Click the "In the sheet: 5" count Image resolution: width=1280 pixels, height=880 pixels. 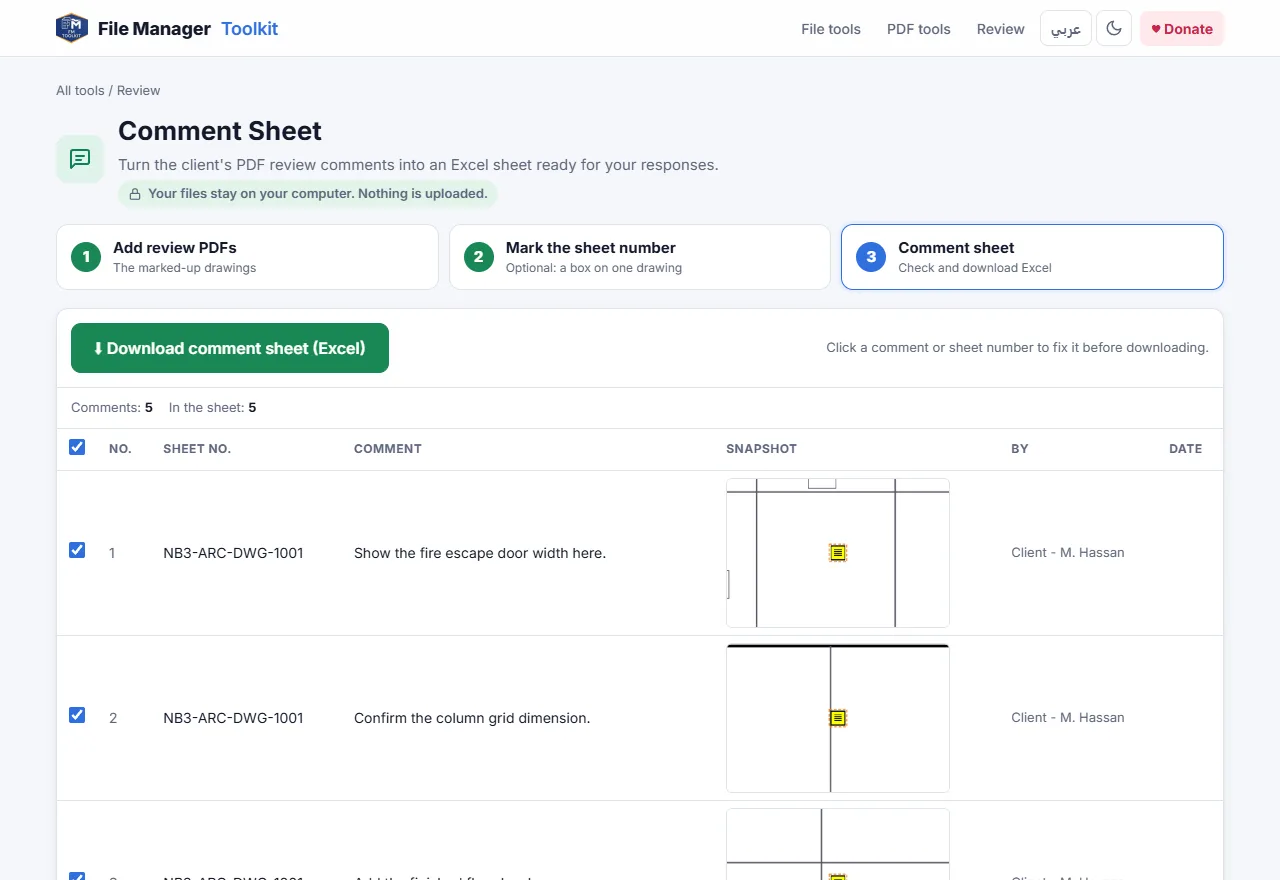click(213, 407)
